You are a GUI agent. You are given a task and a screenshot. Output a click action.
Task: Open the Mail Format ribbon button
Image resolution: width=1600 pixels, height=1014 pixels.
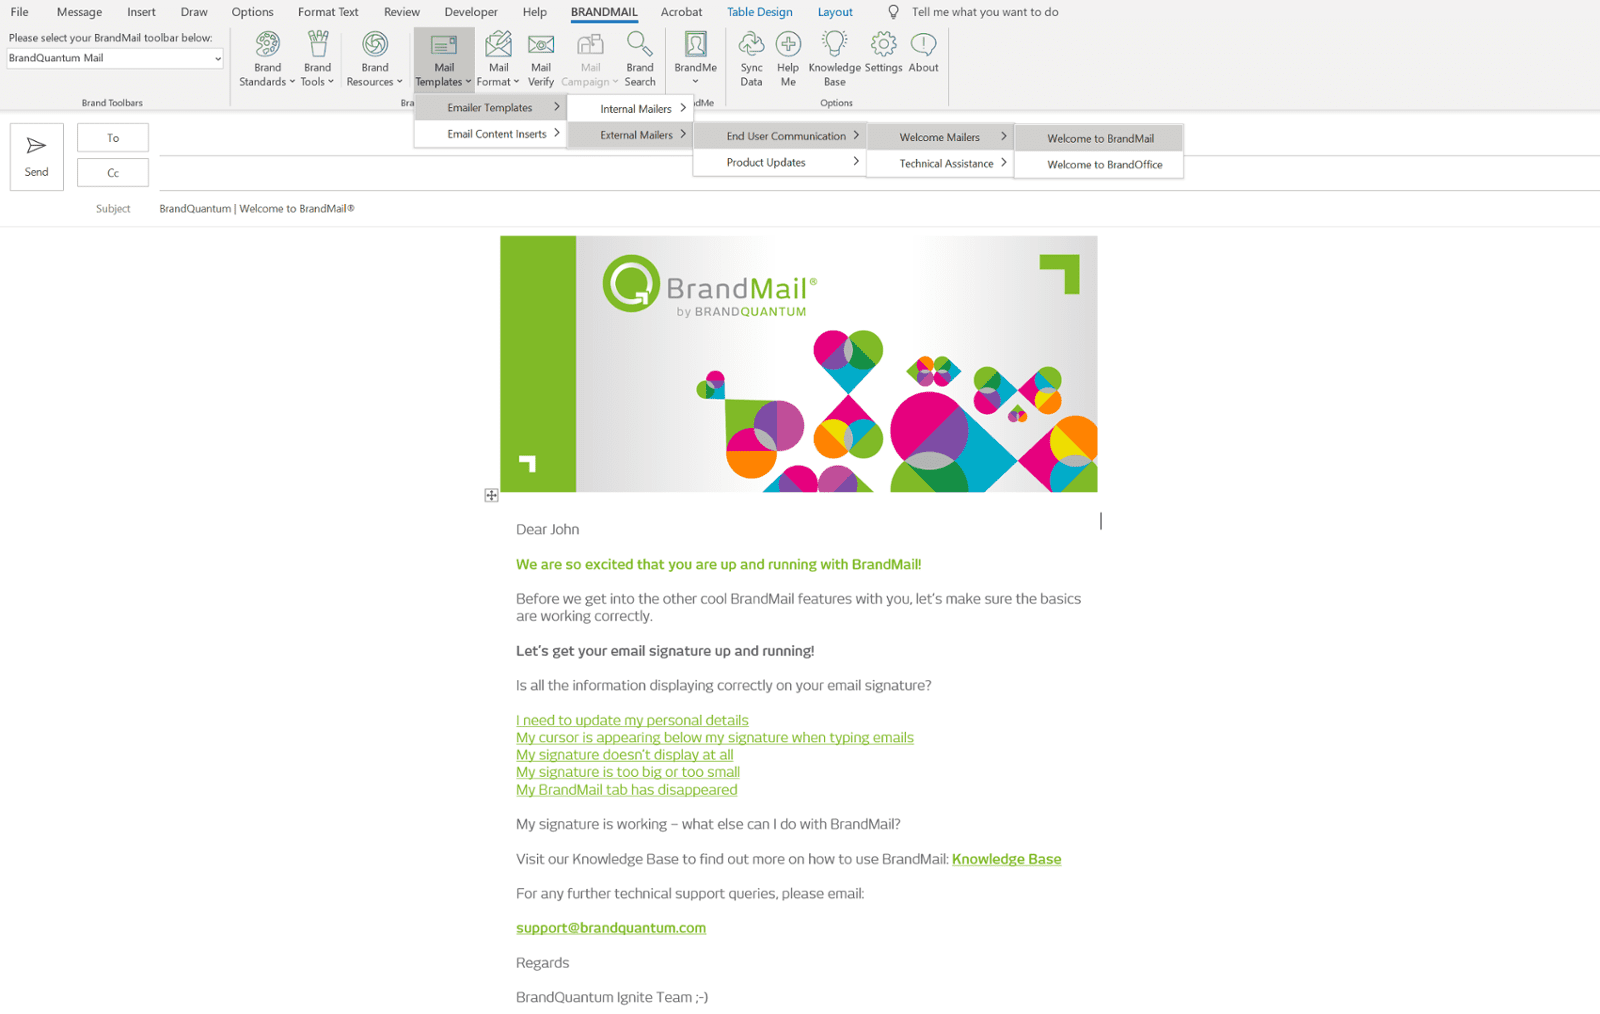coord(498,58)
